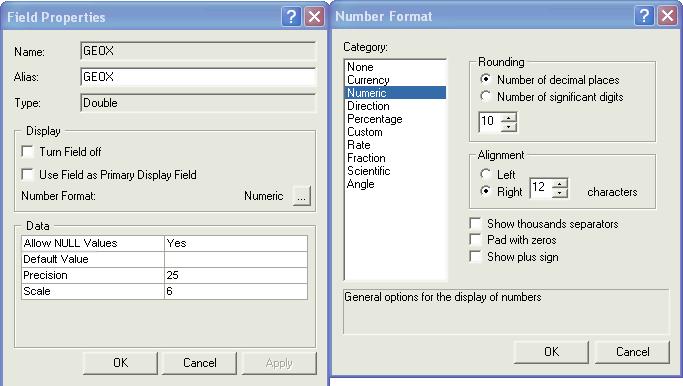Screen dimensions: 683x386
Task: Select Numeric in the Category list
Action: [x=396, y=93]
